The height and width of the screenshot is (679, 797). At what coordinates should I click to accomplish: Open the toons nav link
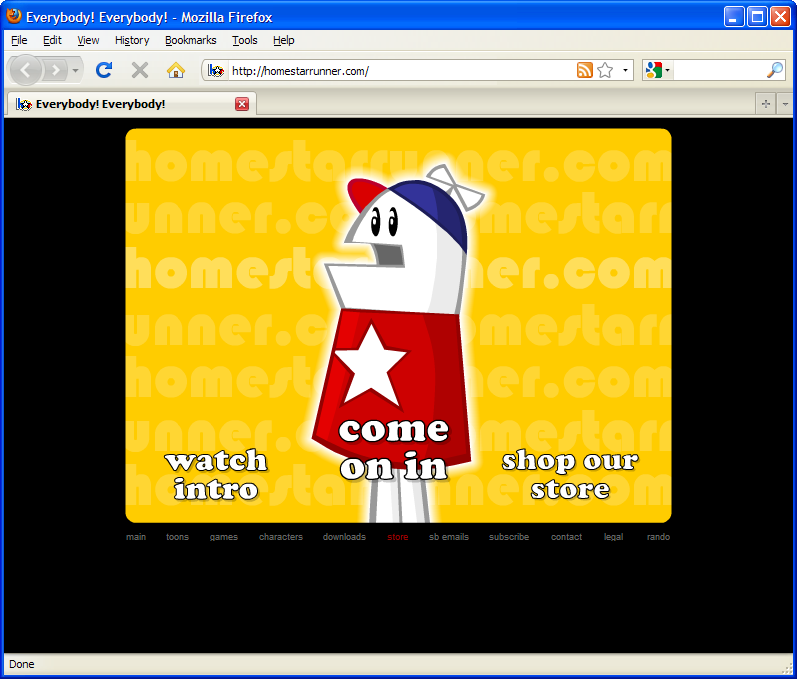click(x=177, y=537)
